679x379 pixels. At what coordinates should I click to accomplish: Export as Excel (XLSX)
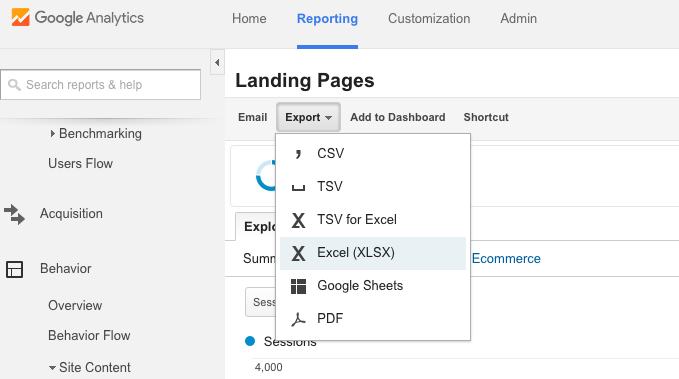coord(373,253)
